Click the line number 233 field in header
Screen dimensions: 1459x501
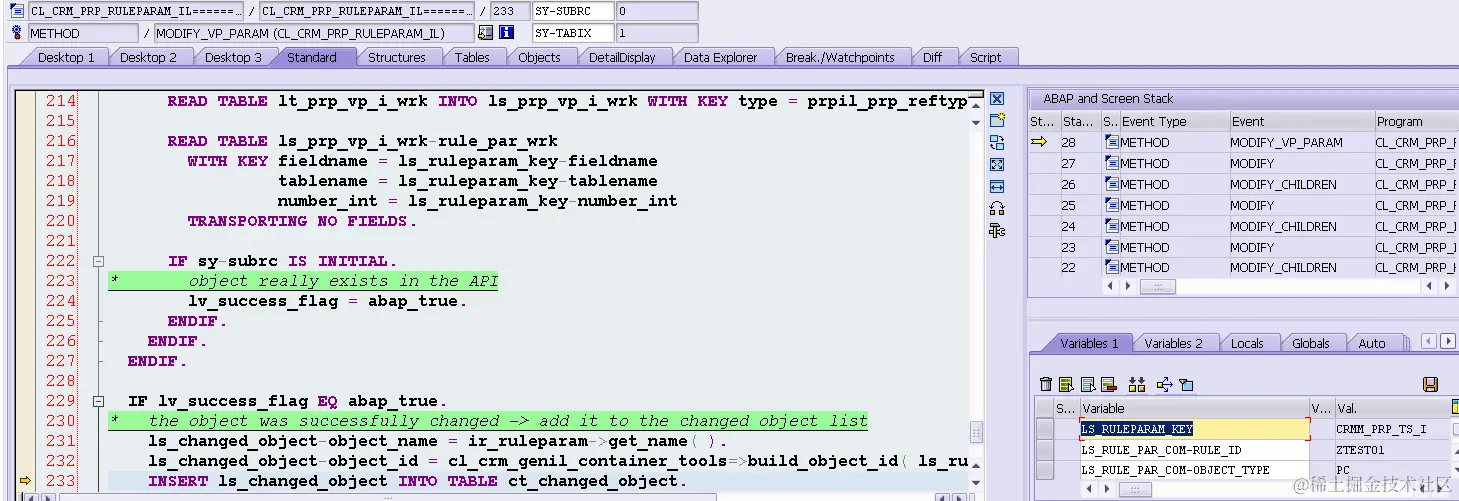tap(509, 11)
